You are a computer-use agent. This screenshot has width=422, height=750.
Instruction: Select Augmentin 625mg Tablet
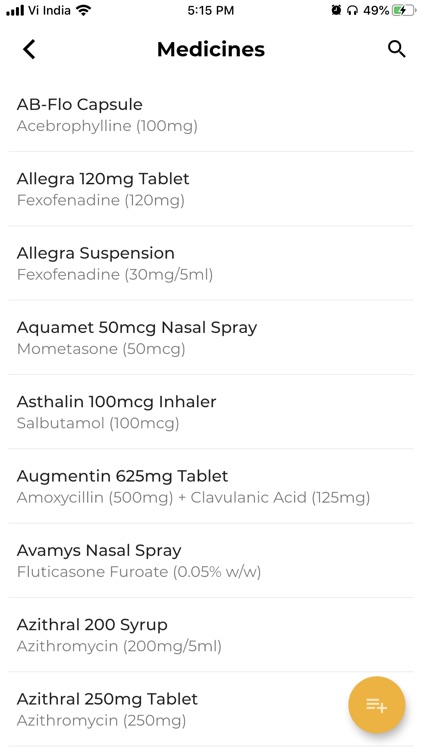[x=211, y=486]
